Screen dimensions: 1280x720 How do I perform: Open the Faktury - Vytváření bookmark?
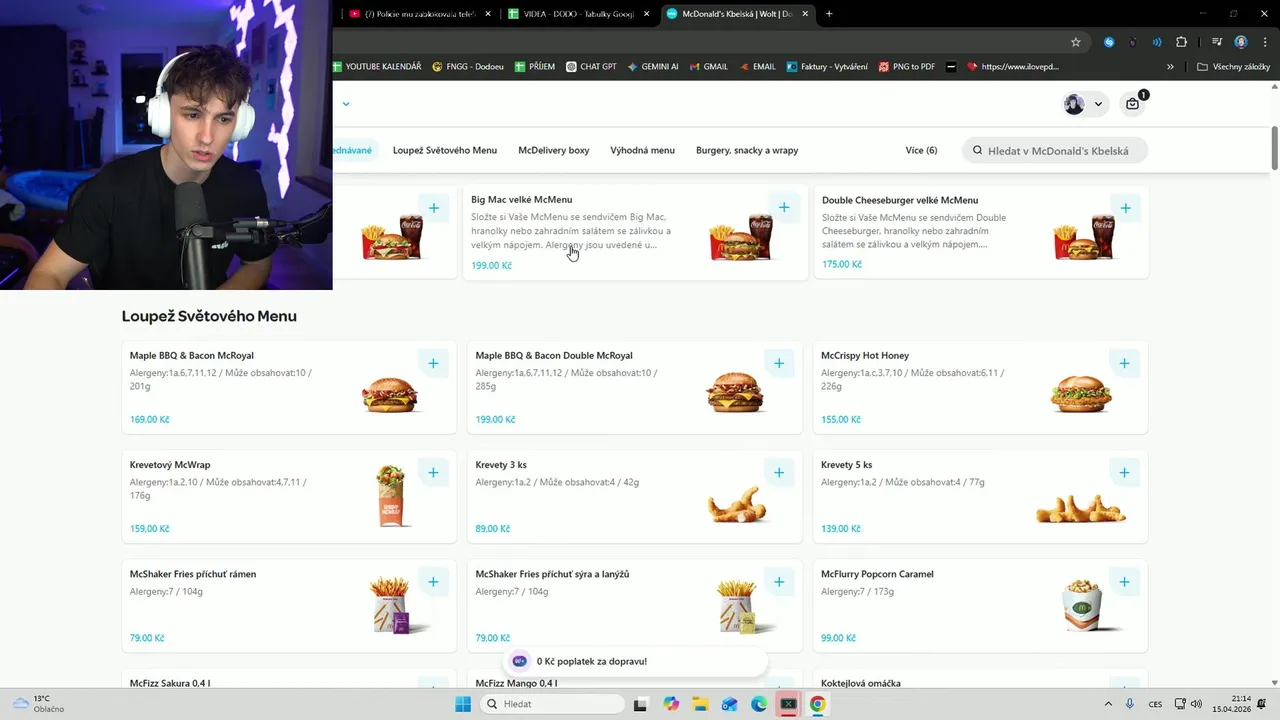[x=827, y=67]
